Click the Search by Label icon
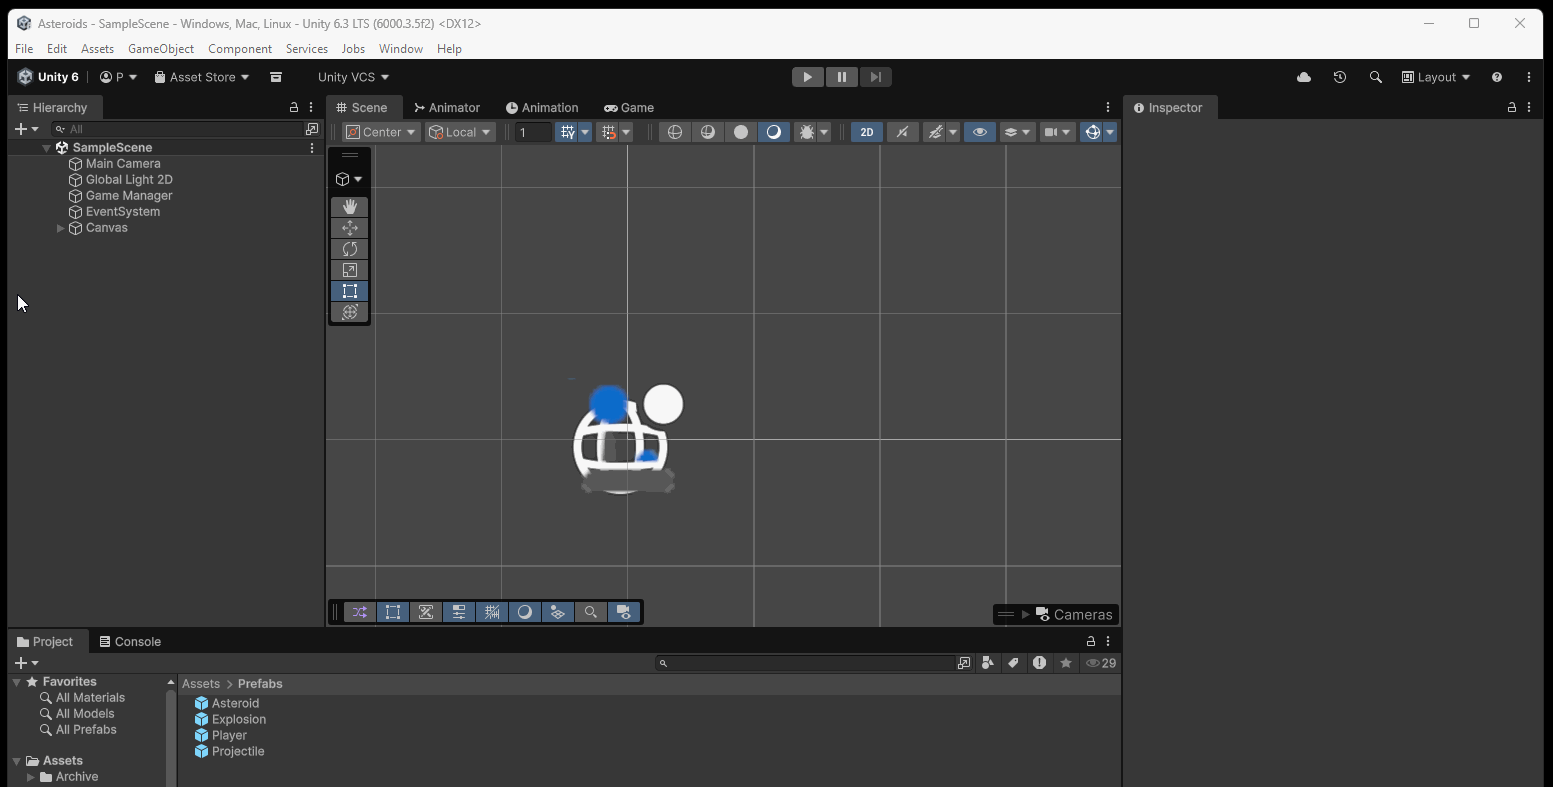Screen dimensions: 1553x787 click(x=1014, y=663)
